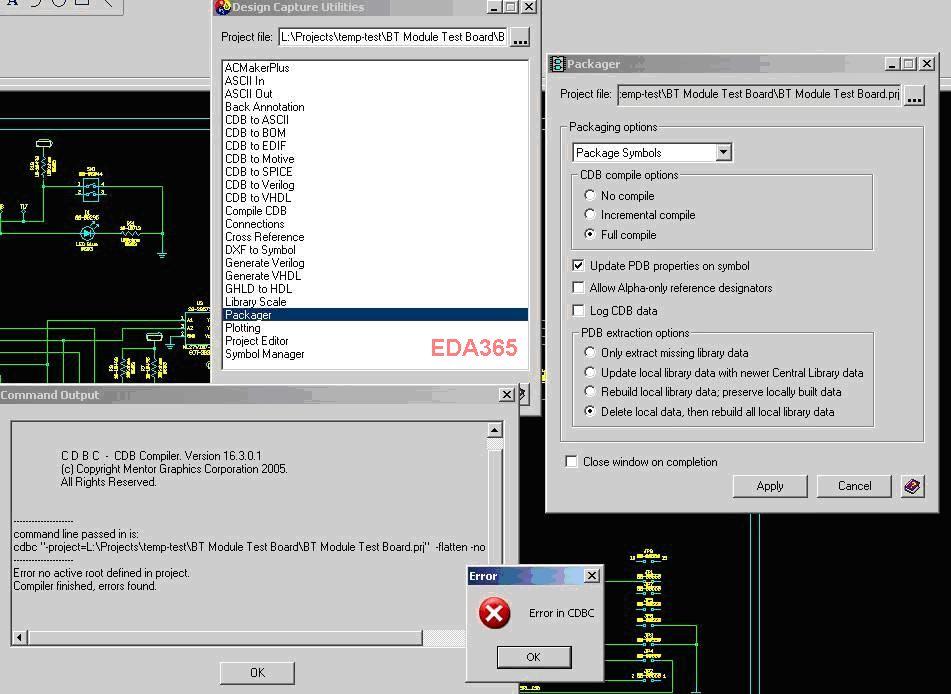Viewport: 951px width, 694px height.
Task: Browse for project file in Packager dialog
Action: 913,95
